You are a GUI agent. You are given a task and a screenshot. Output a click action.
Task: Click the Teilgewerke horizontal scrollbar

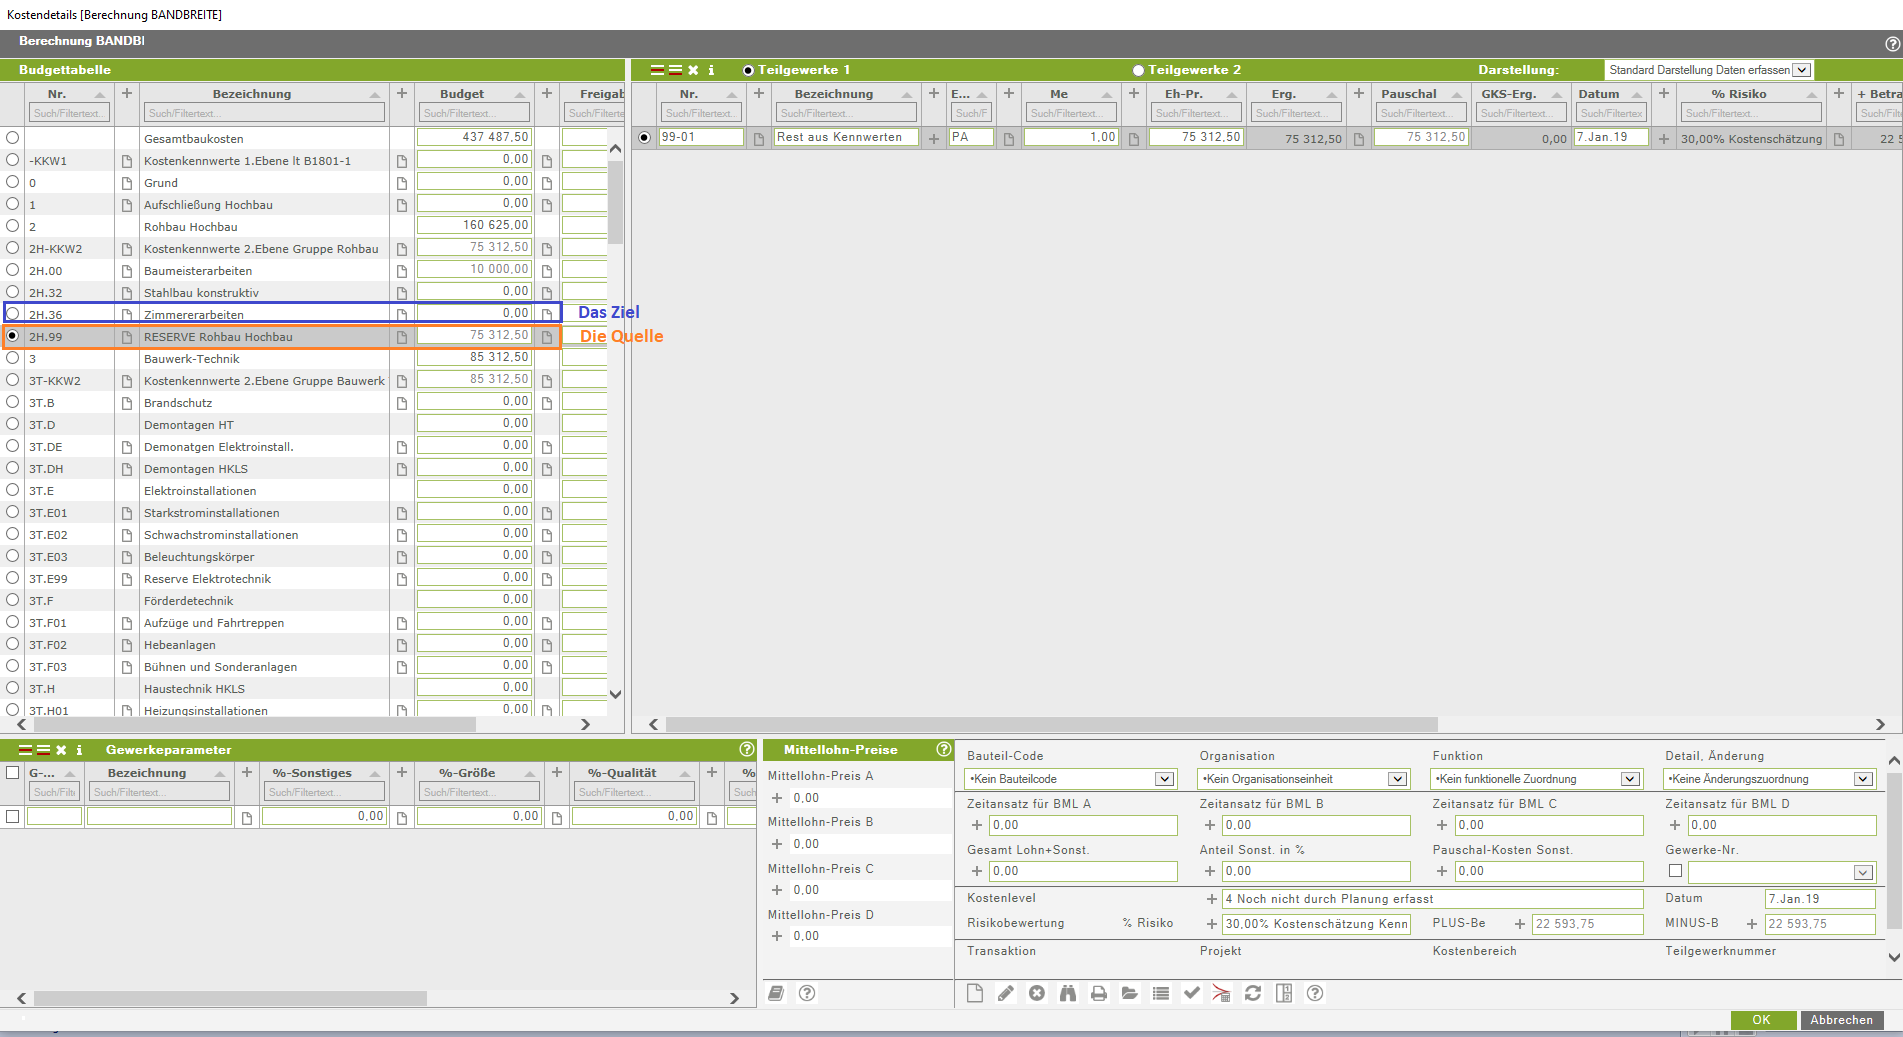(1051, 724)
